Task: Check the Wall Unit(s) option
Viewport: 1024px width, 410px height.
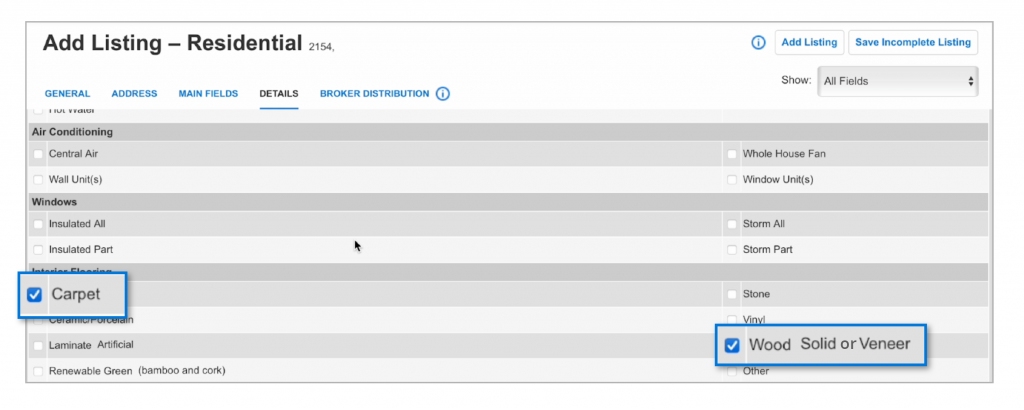Action: coord(38,179)
